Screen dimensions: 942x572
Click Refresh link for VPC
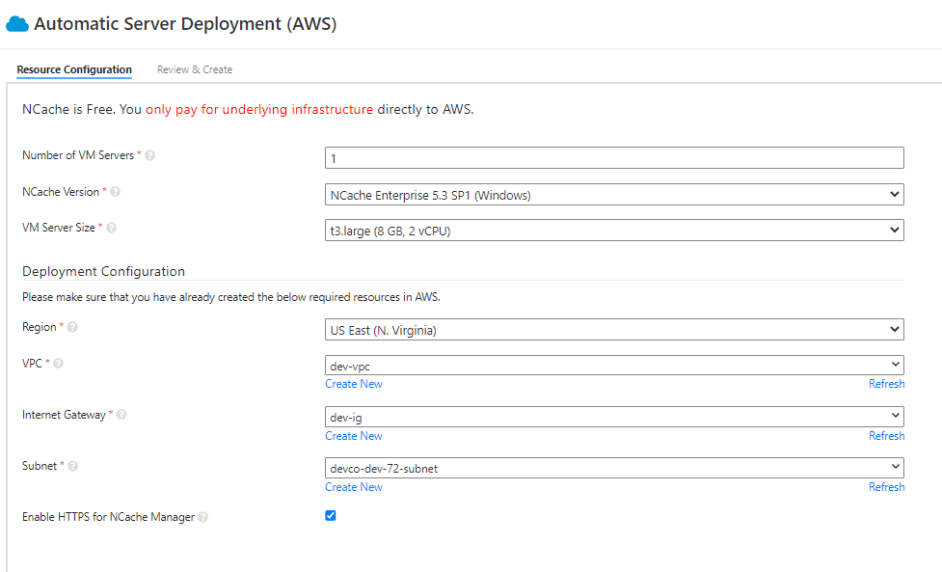point(887,384)
